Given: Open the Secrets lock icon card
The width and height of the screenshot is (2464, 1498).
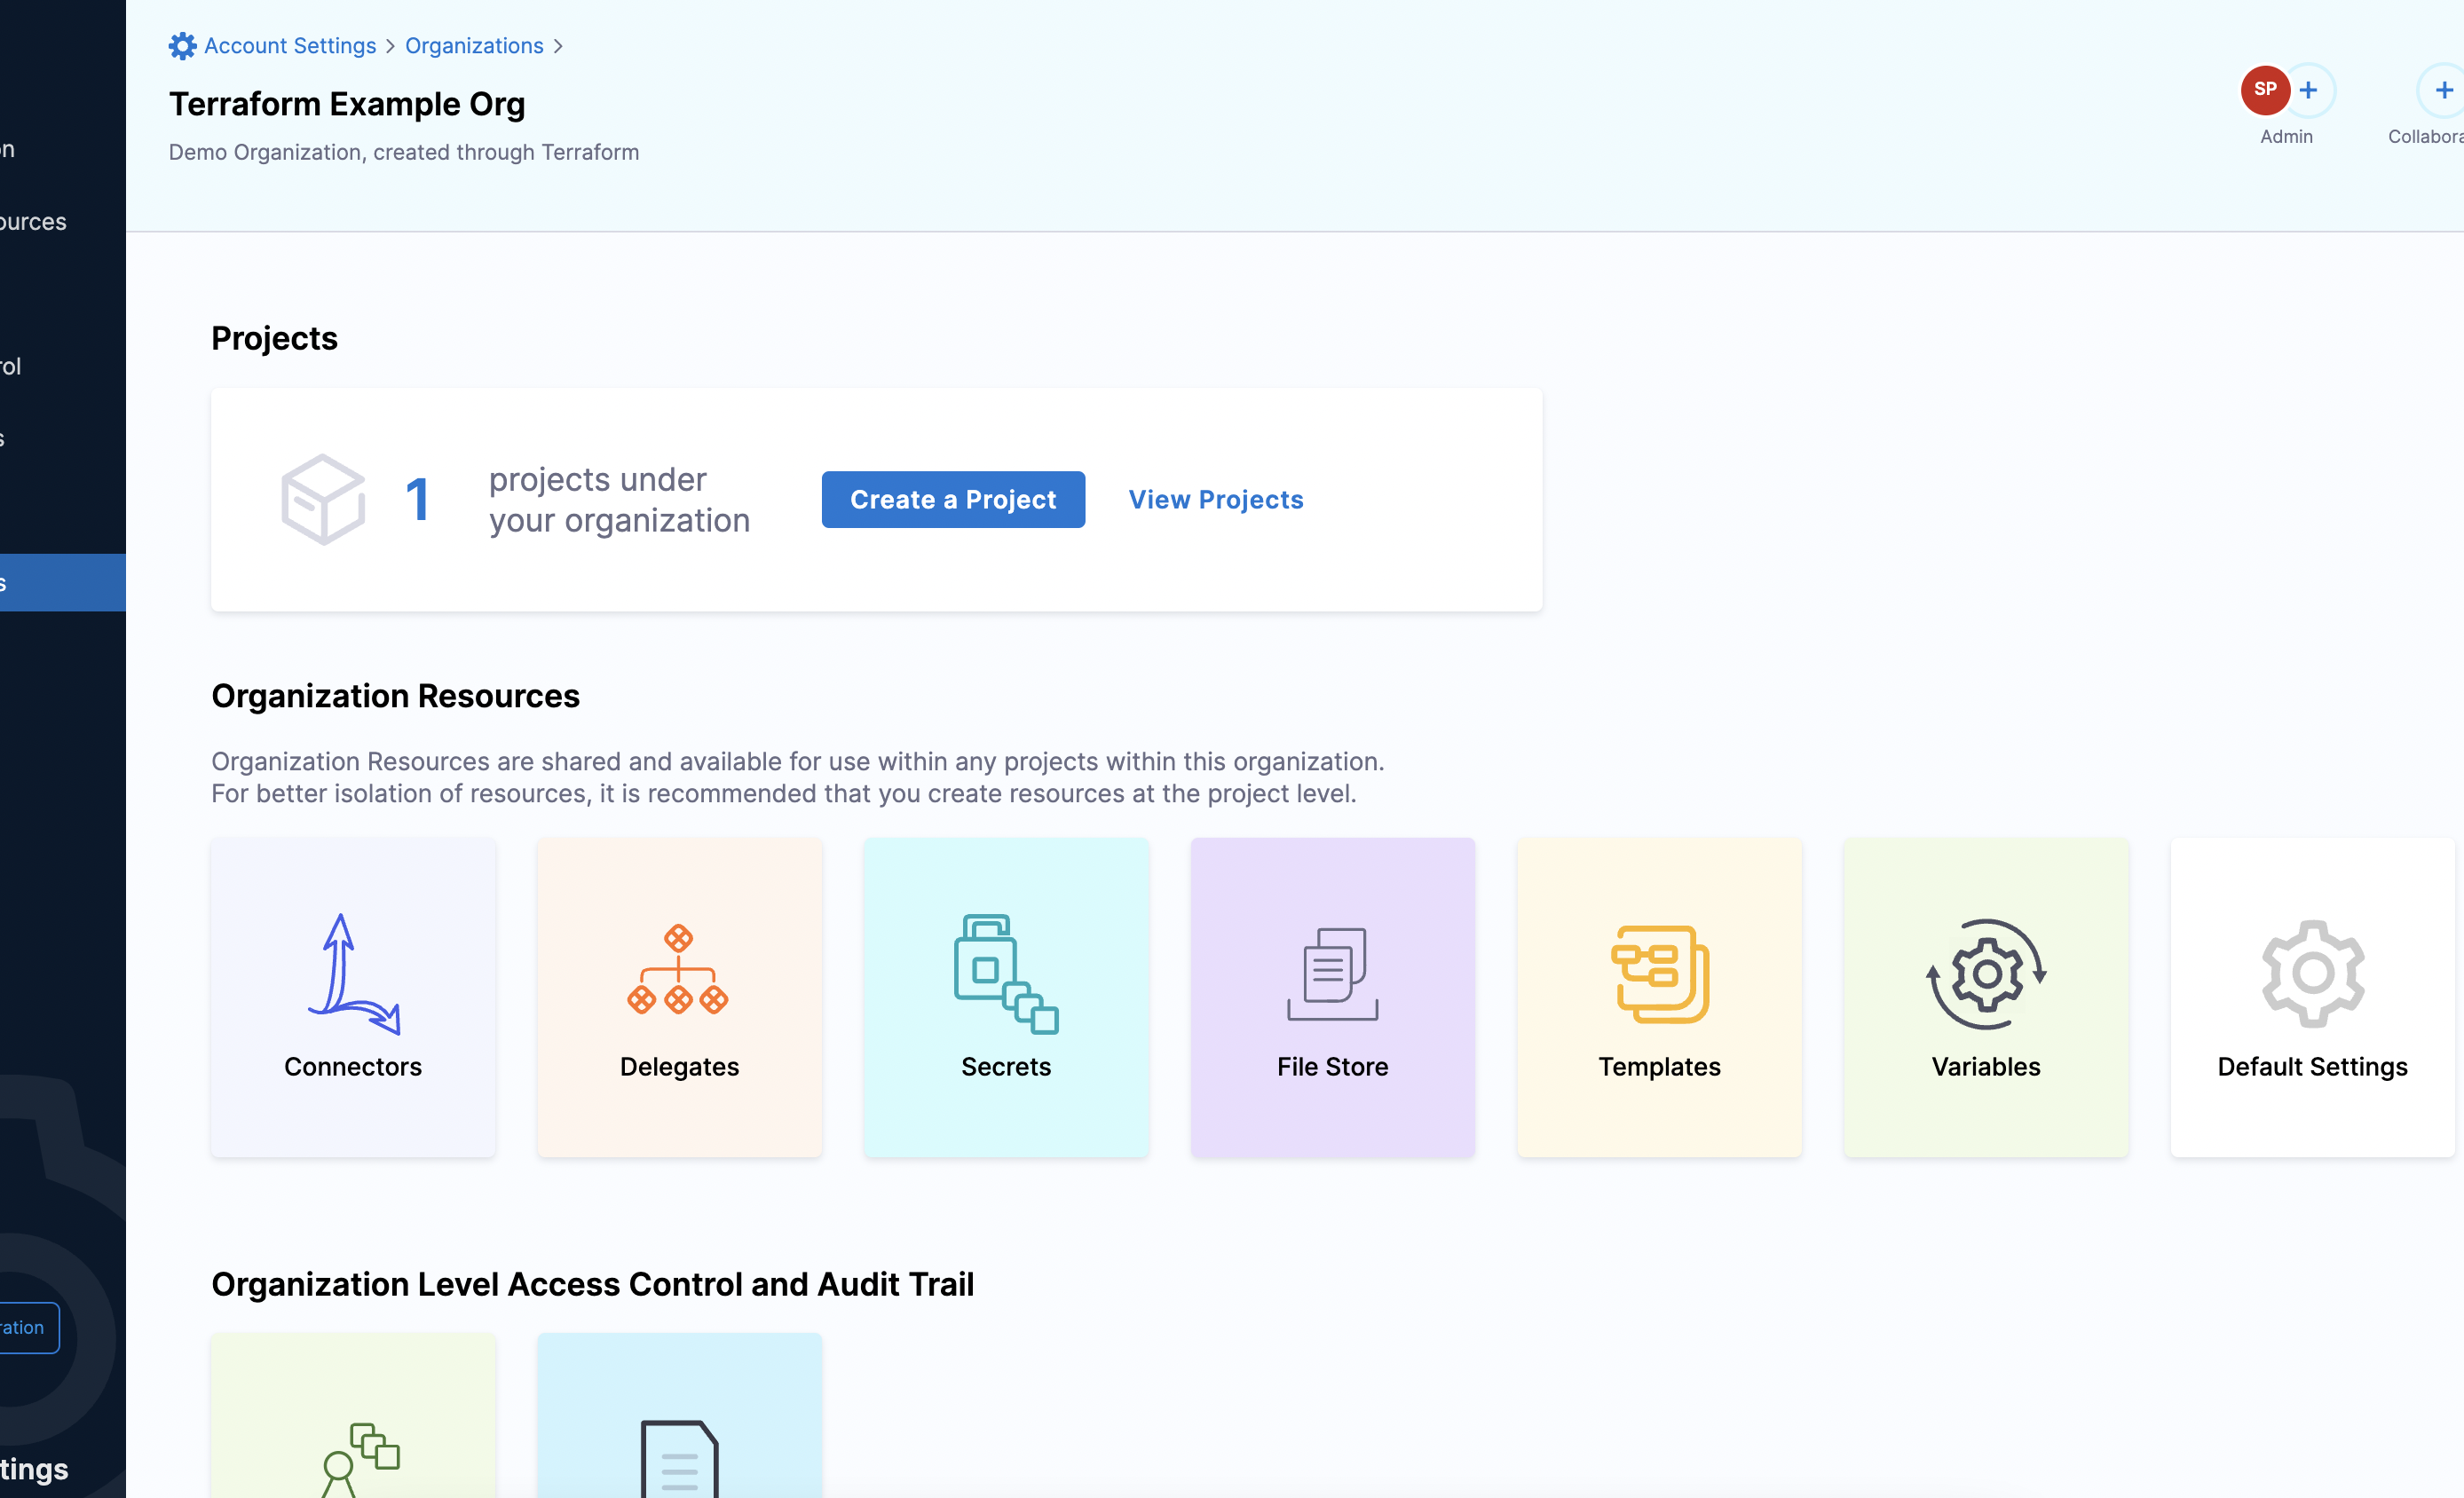Looking at the screenshot, I should click(x=1005, y=974).
